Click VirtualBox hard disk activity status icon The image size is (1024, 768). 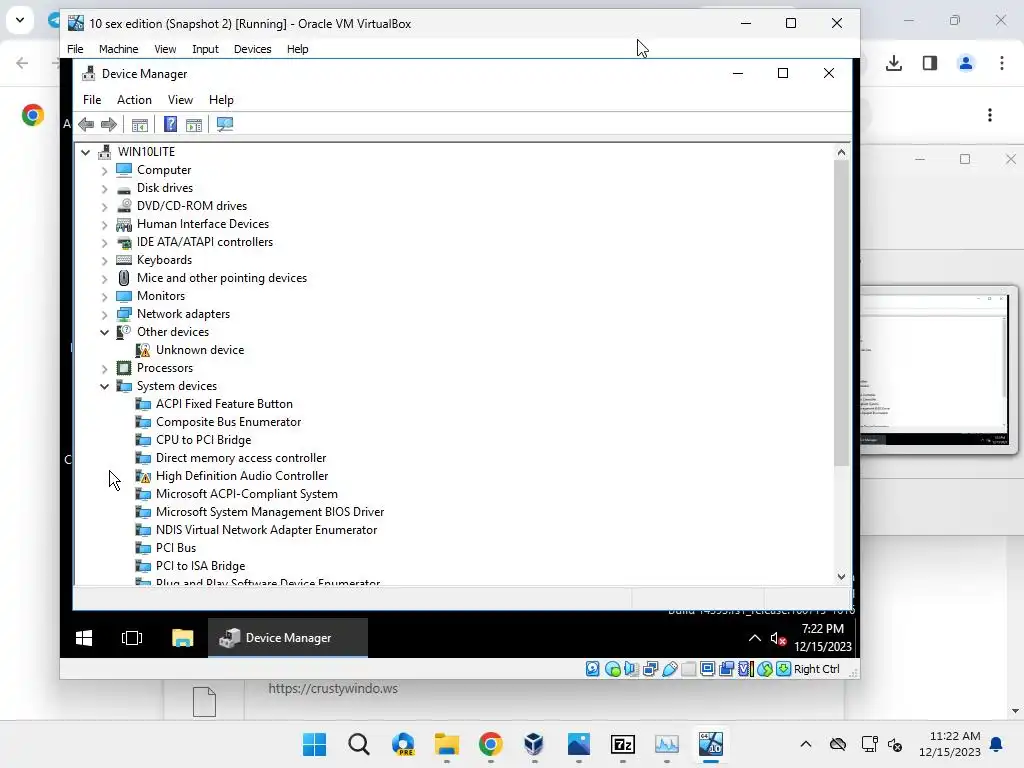pos(592,669)
